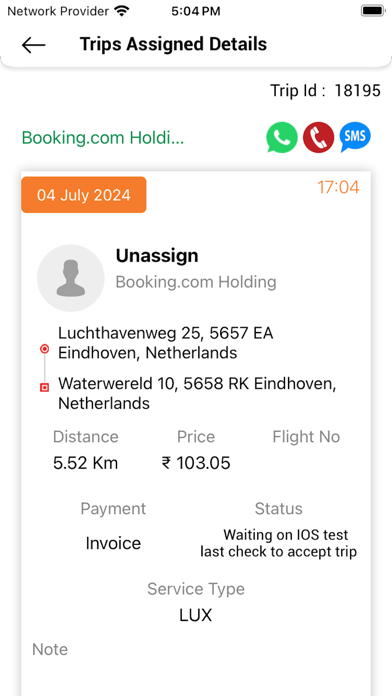Tap the back arrow icon
Image resolution: width=392 pixels, height=696 pixels.
tap(33, 45)
